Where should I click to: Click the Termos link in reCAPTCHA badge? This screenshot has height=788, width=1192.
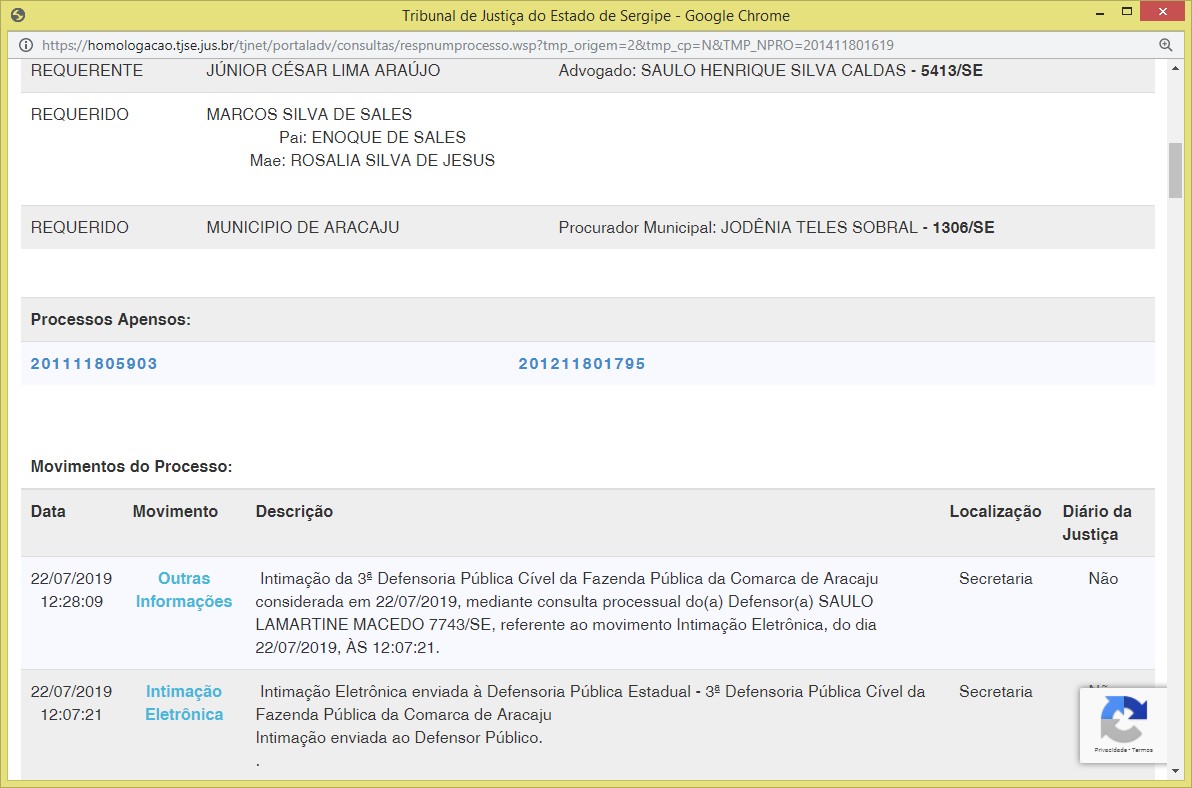1142,750
